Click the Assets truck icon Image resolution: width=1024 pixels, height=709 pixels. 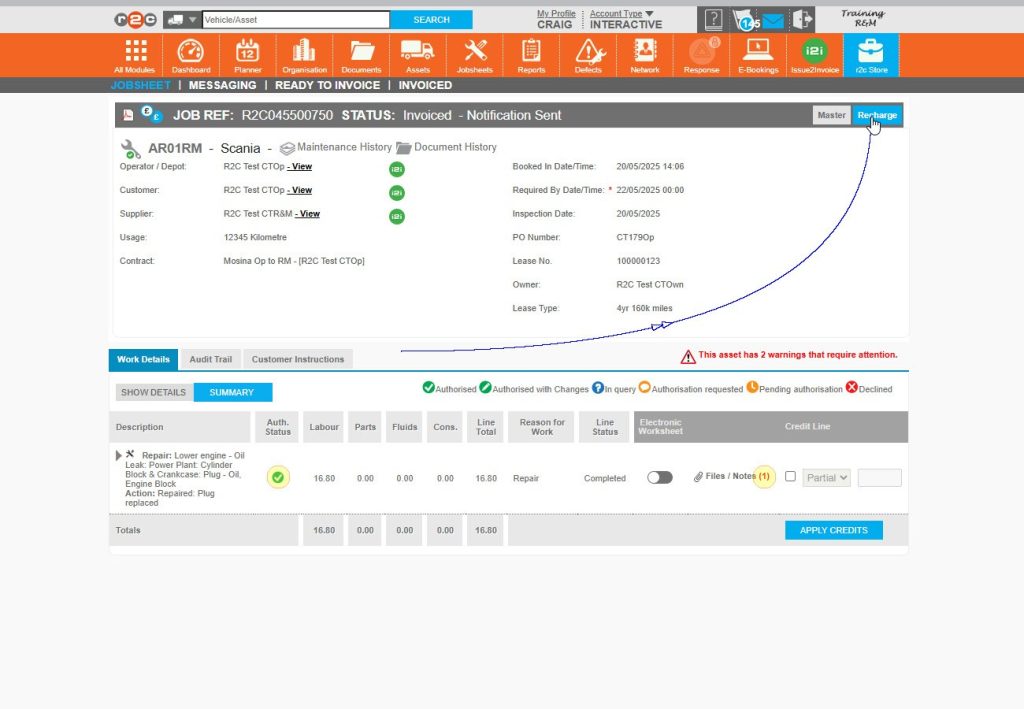click(x=418, y=50)
